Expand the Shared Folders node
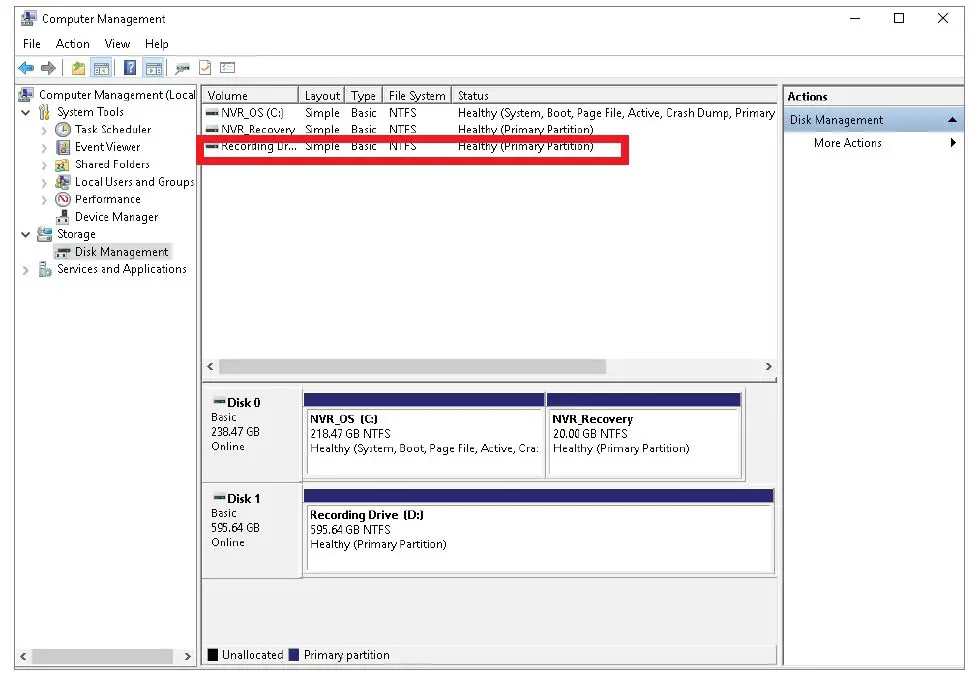979x678 pixels. 44,165
